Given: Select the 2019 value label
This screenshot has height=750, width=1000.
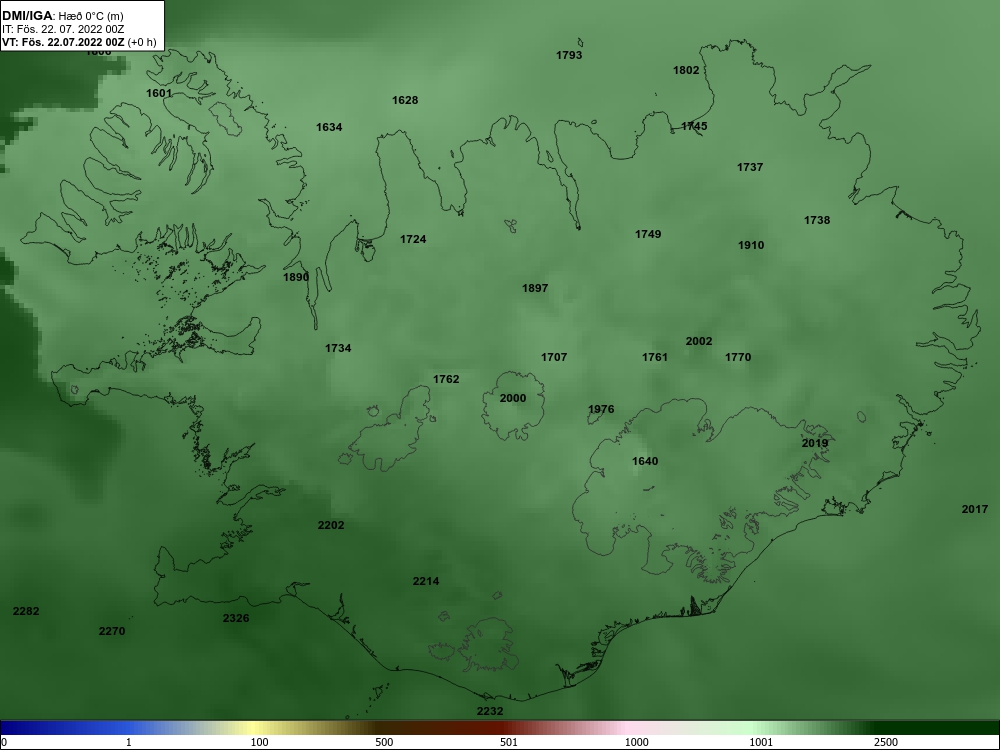Looking at the screenshot, I should pos(814,443).
